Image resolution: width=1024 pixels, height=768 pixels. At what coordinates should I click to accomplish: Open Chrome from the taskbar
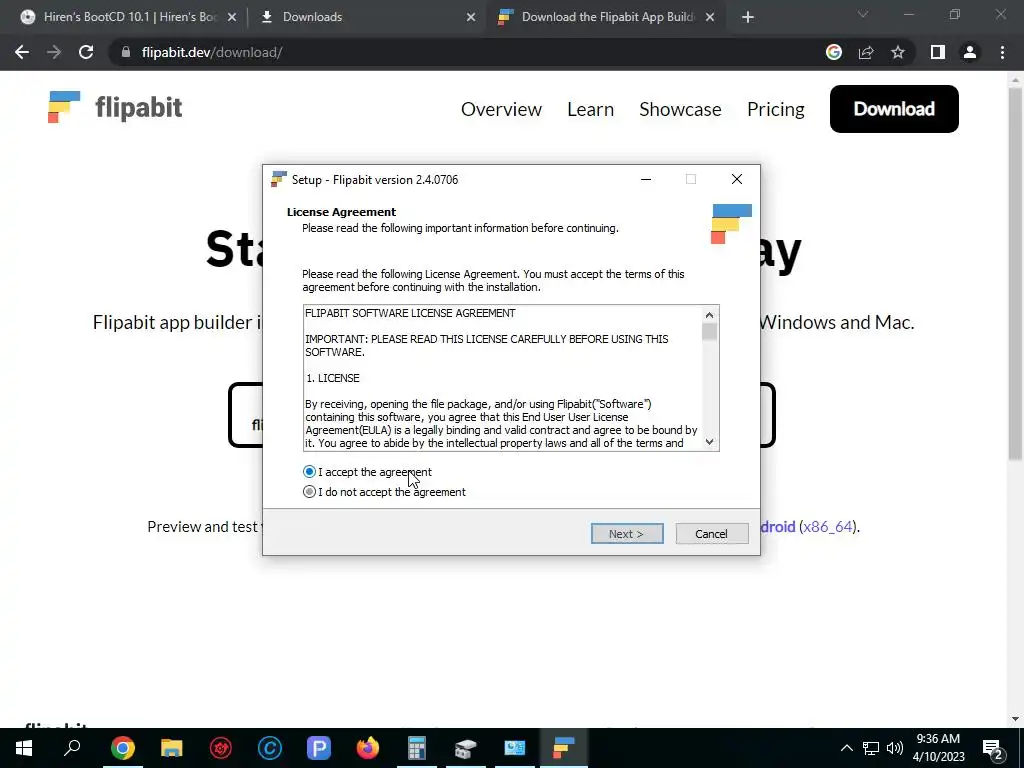122,748
